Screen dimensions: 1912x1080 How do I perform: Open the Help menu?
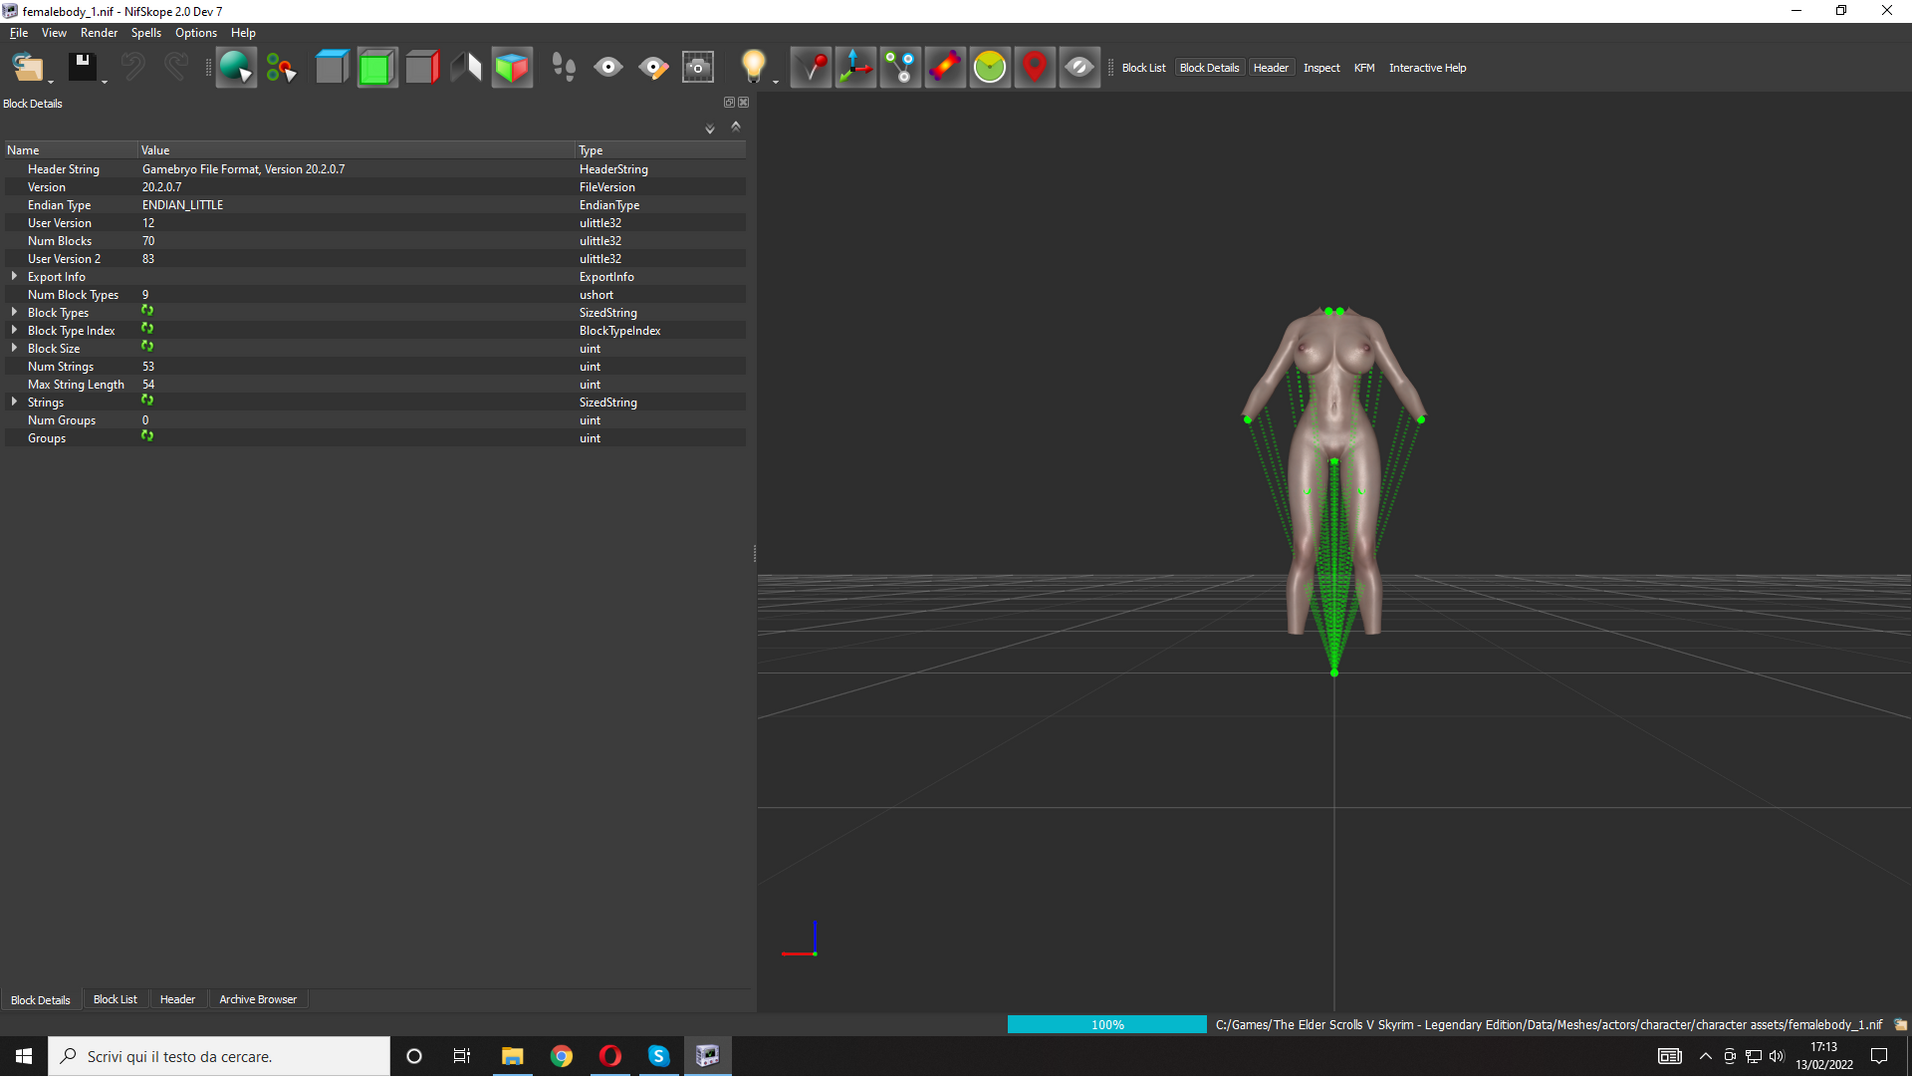(x=243, y=33)
